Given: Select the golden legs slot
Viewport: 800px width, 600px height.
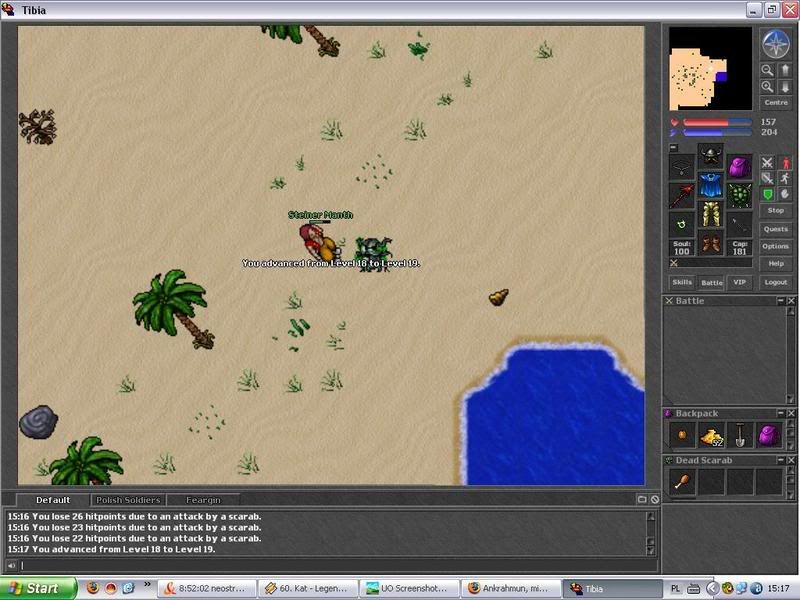Looking at the screenshot, I should click(711, 214).
